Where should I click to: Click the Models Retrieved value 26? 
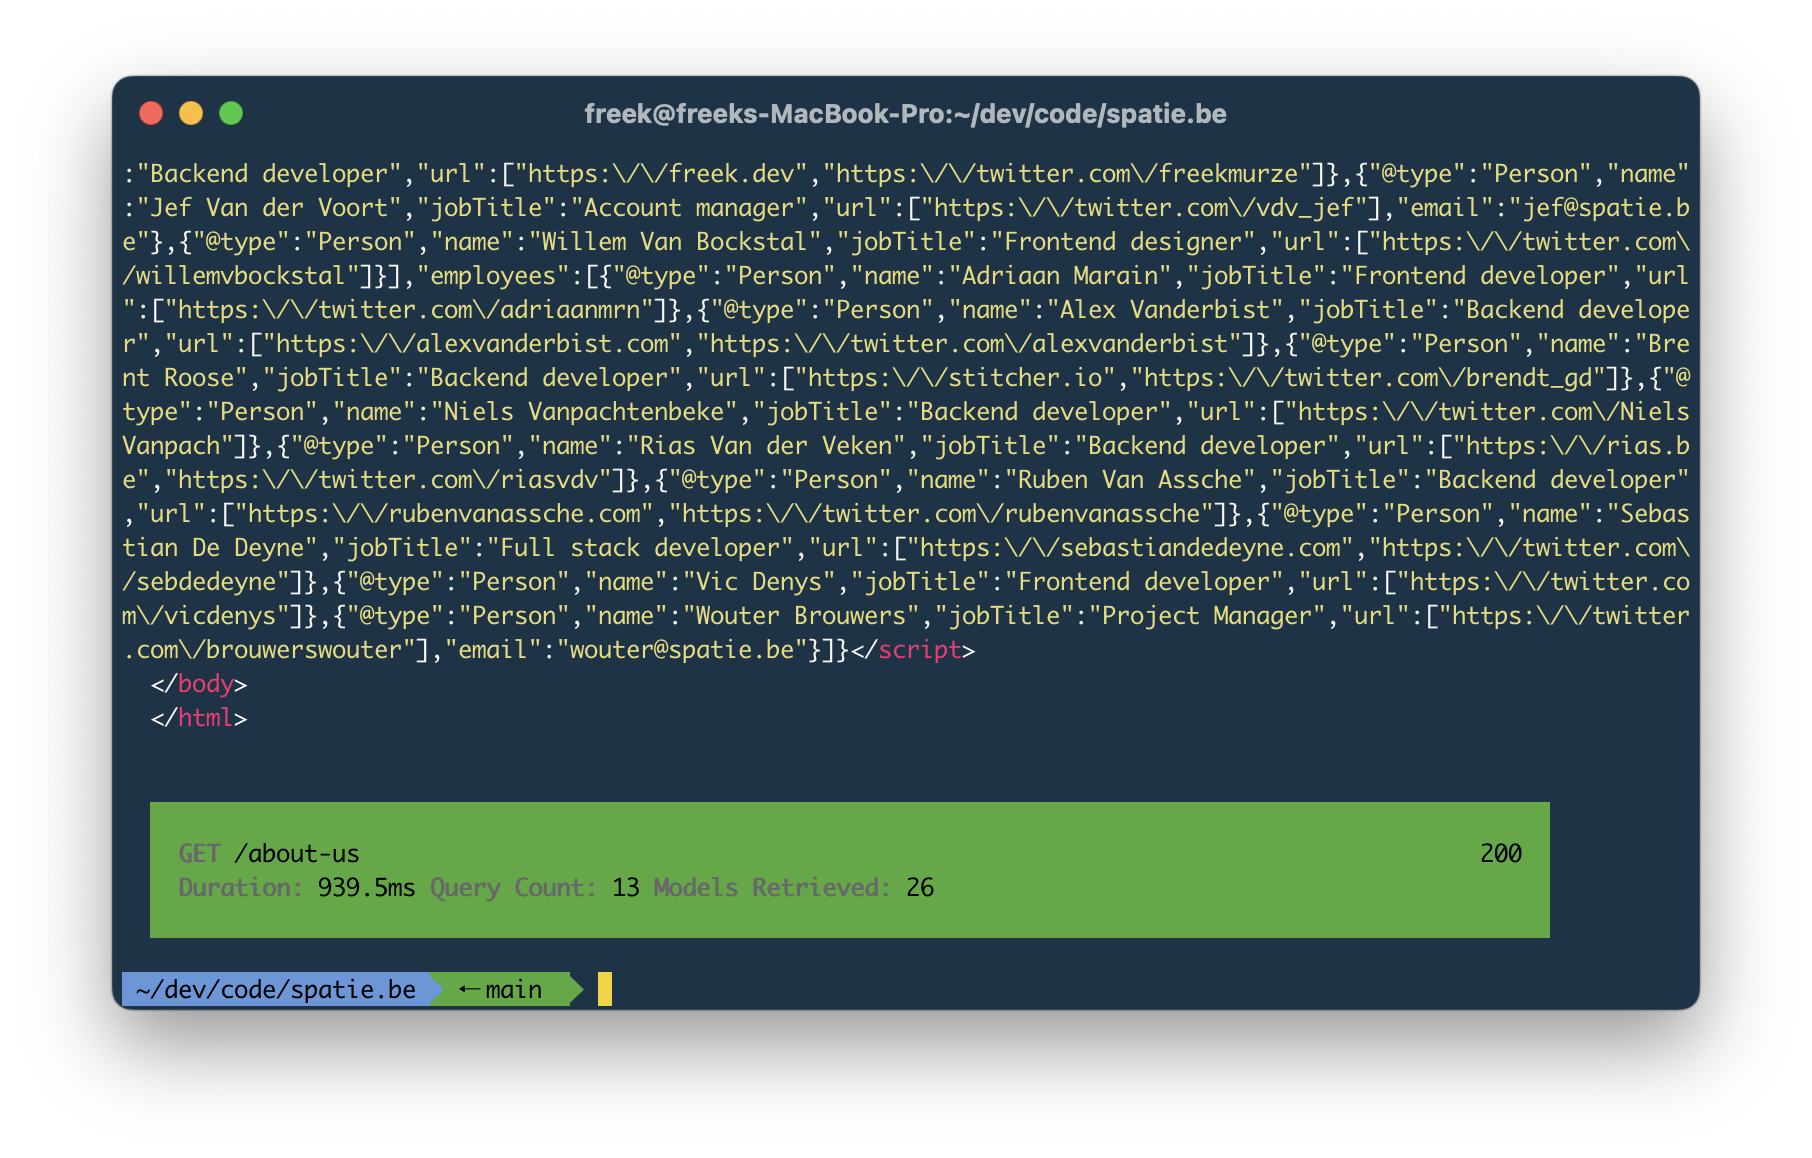click(920, 888)
